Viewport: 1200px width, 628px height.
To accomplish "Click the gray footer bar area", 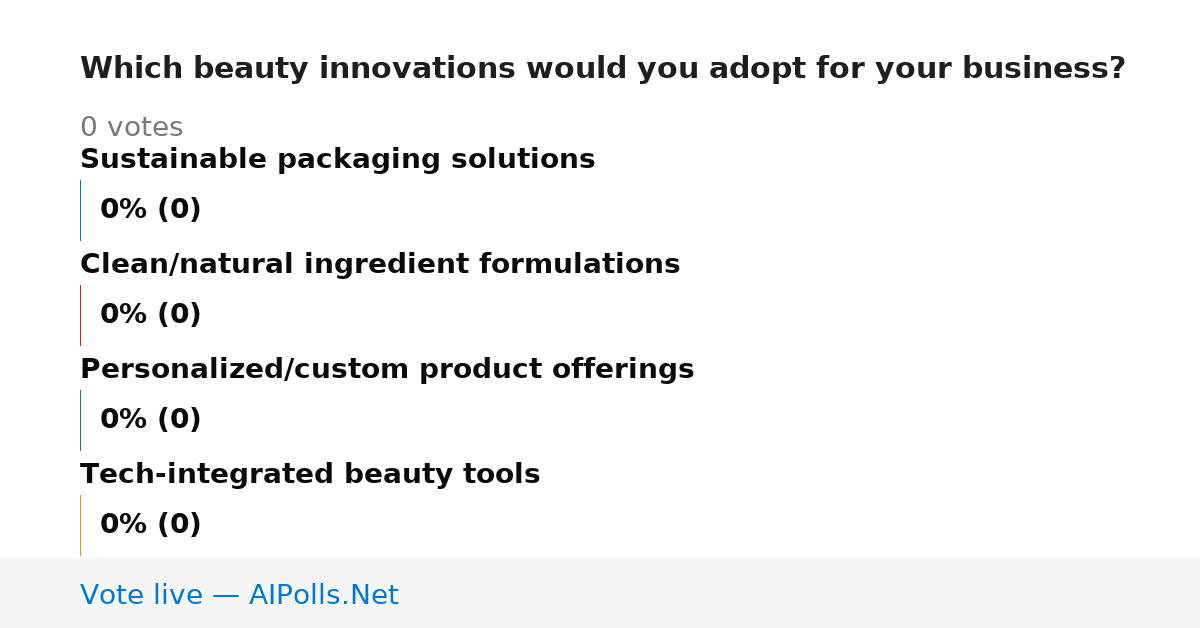I will pyautogui.click(x=600, y=593).
